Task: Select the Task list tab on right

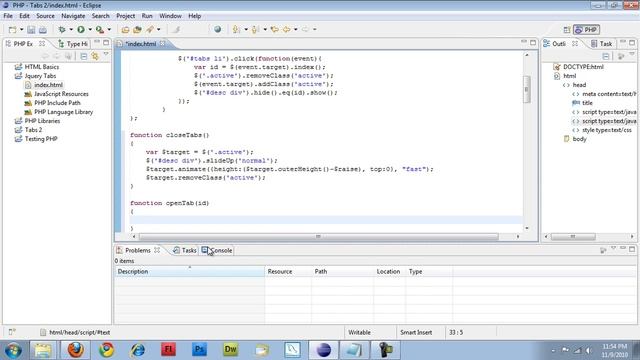Action: click(602, 44)
